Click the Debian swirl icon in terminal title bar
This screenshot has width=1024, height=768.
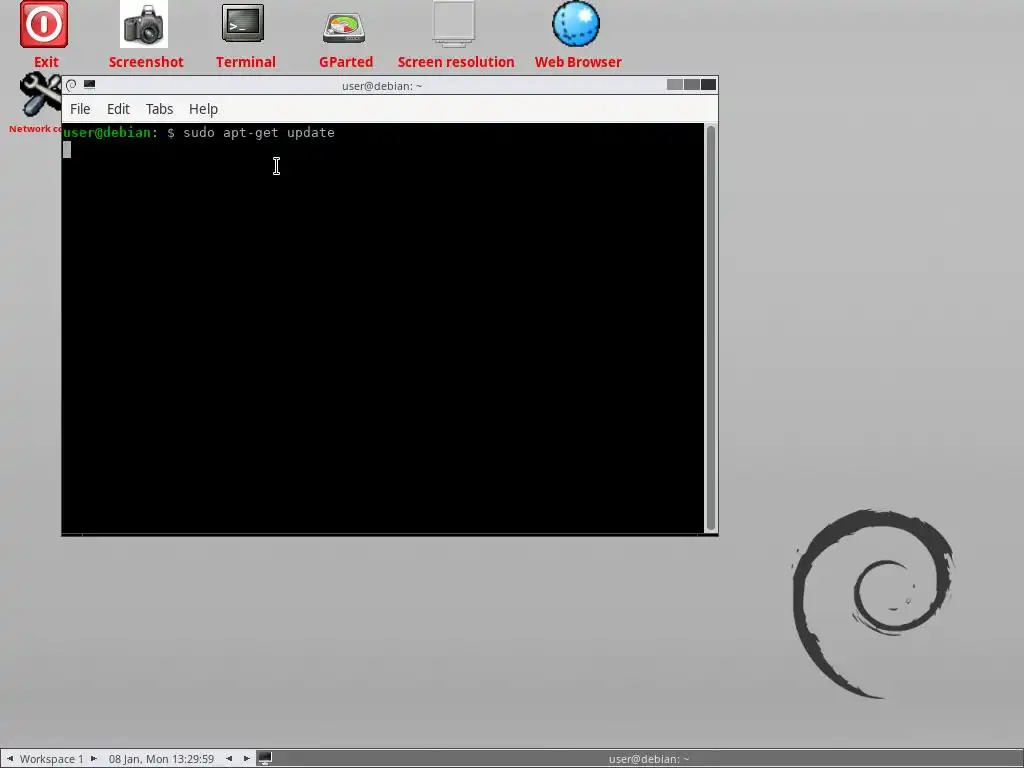[x=71, y=85]
